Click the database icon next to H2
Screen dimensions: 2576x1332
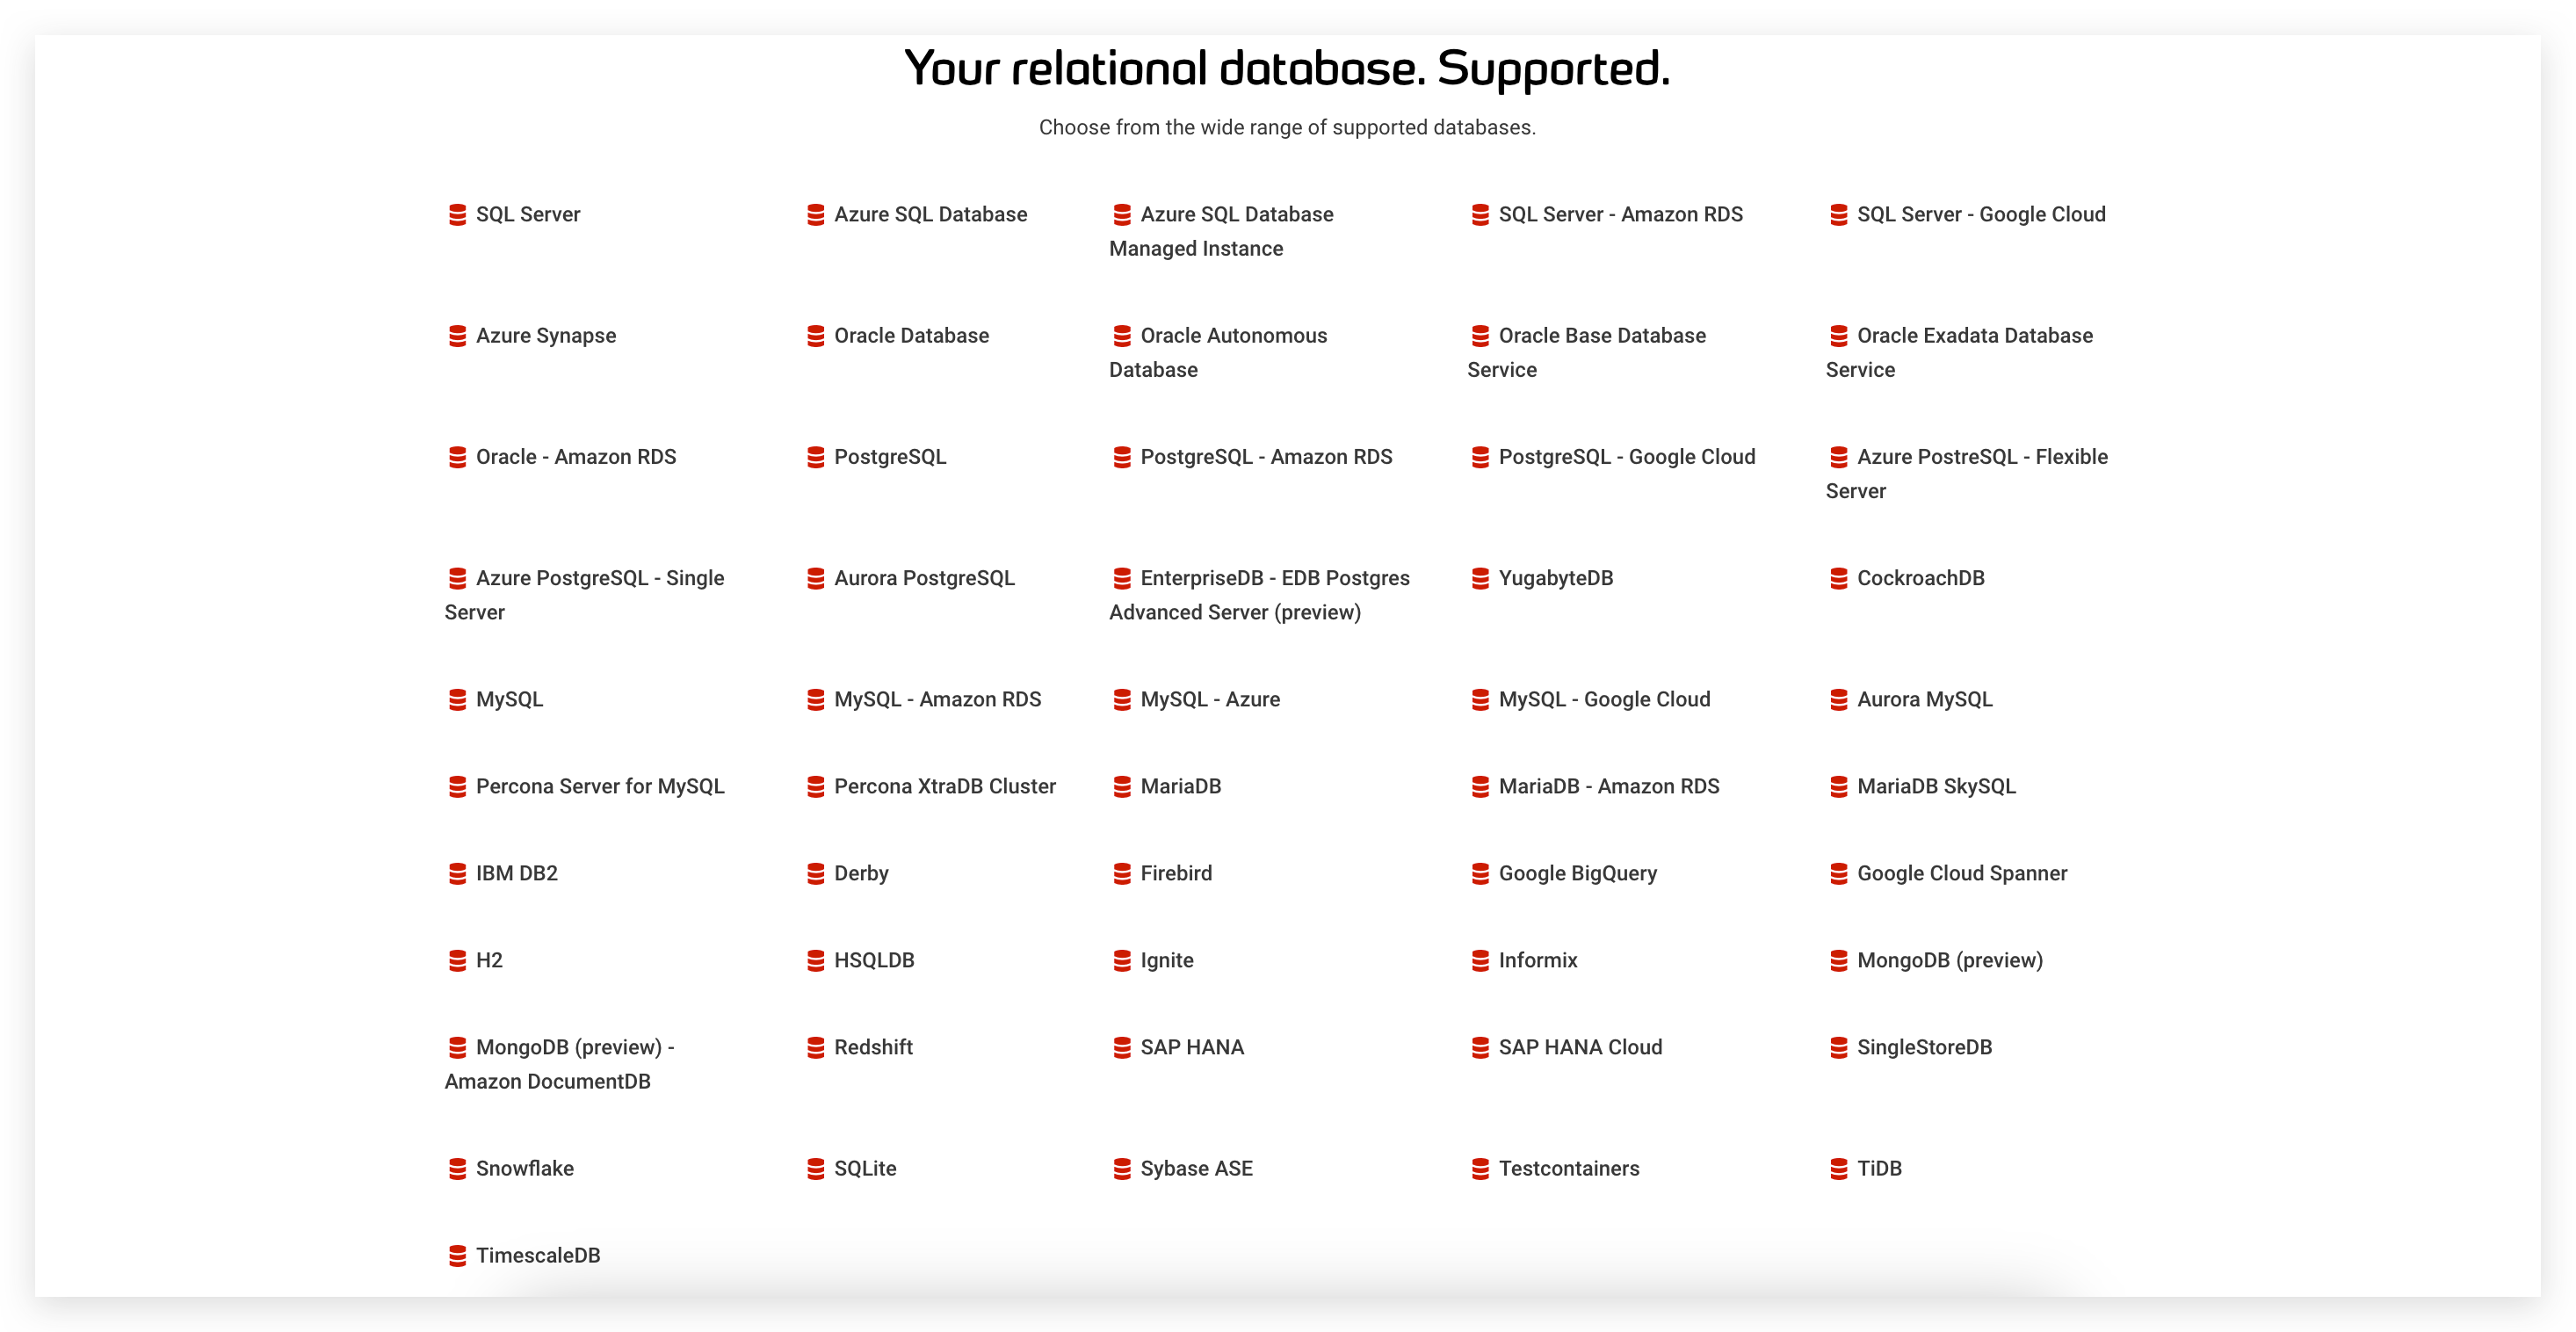457,960
